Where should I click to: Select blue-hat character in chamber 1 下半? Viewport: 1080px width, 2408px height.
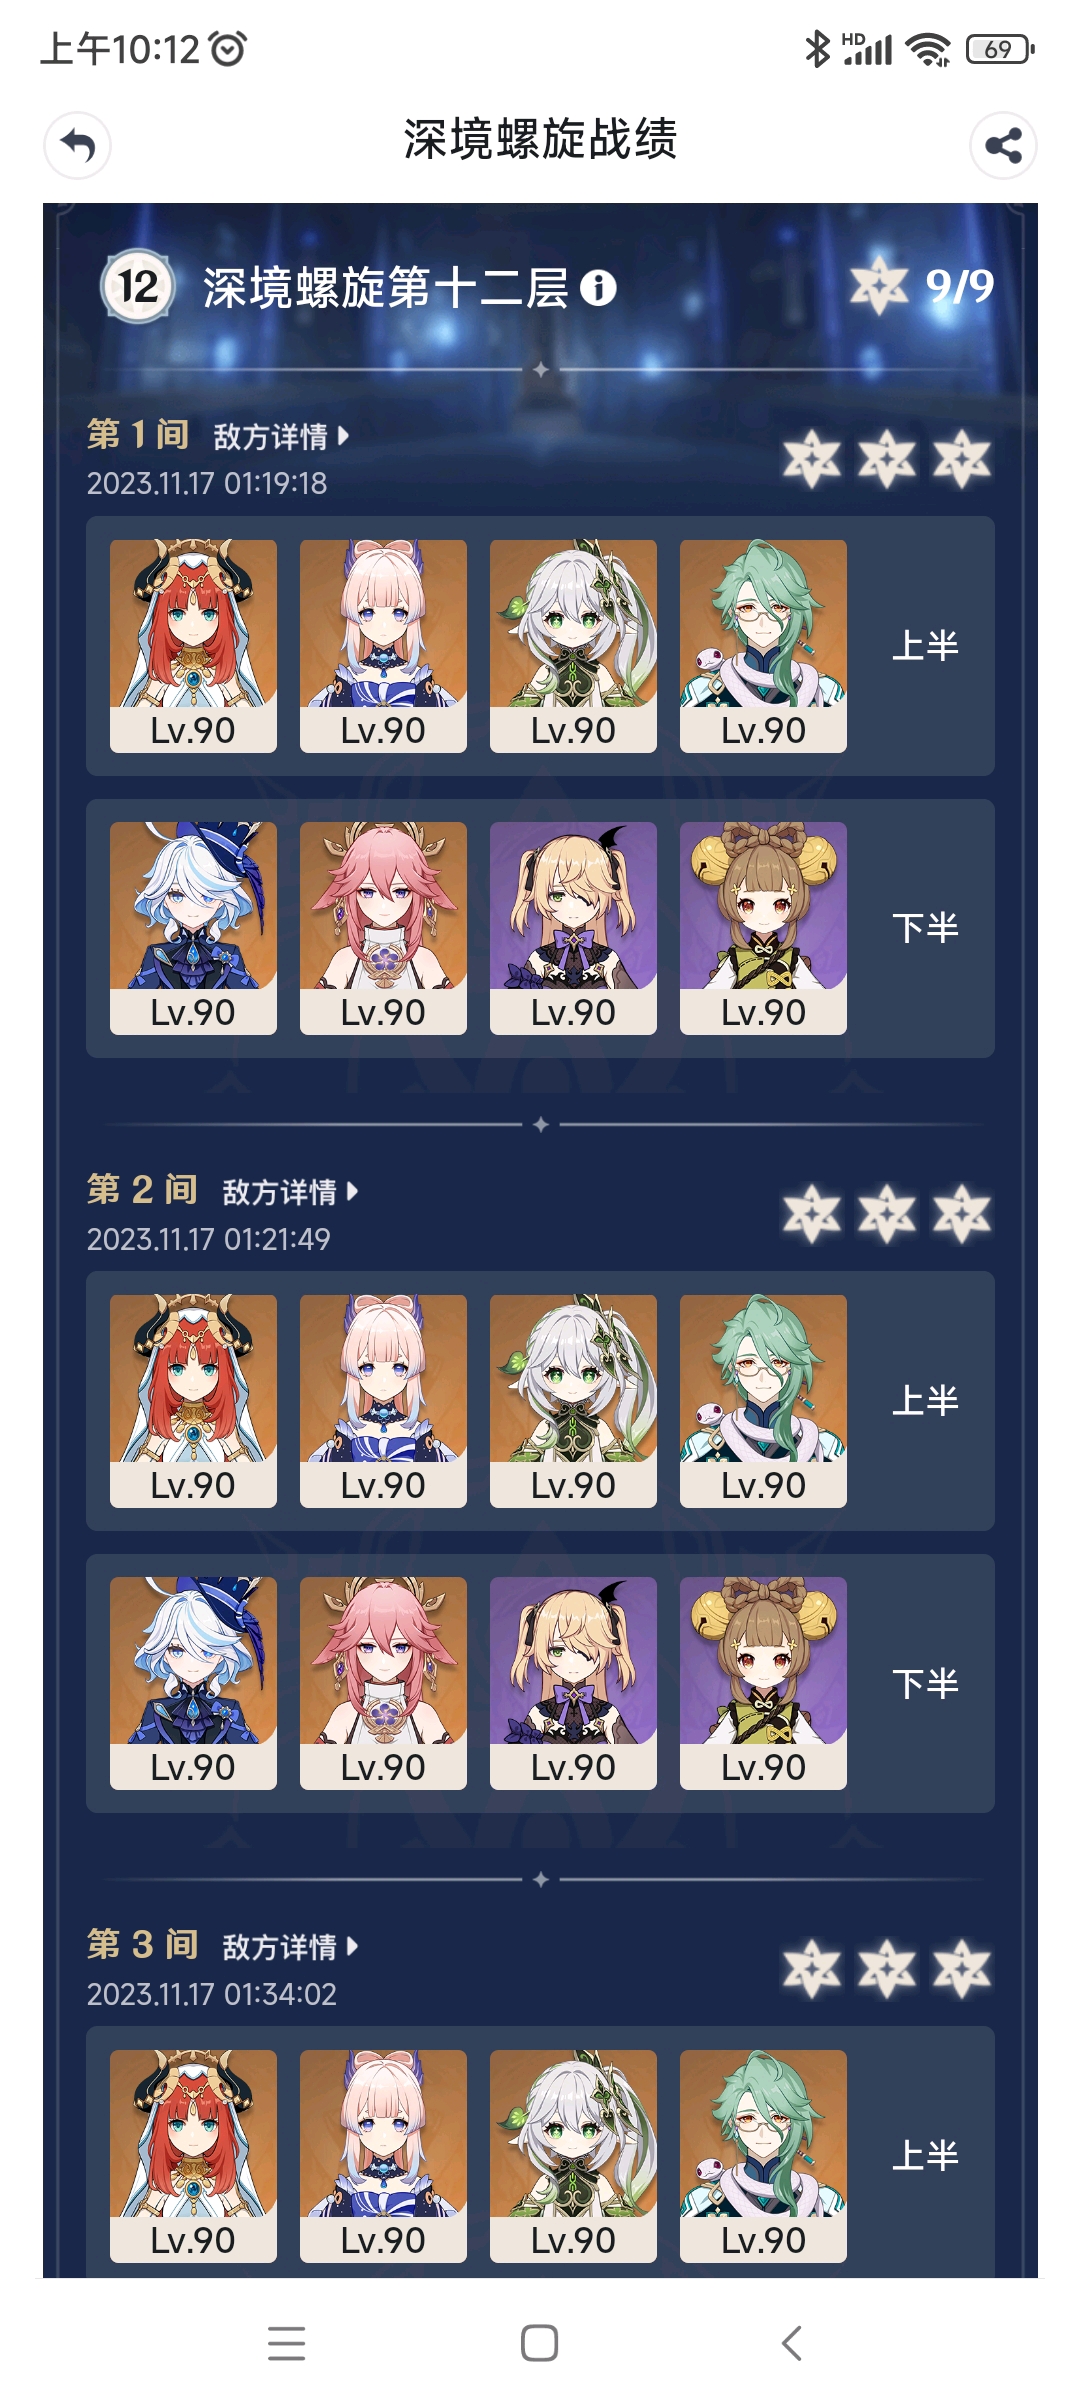click(x=193, y=928)
